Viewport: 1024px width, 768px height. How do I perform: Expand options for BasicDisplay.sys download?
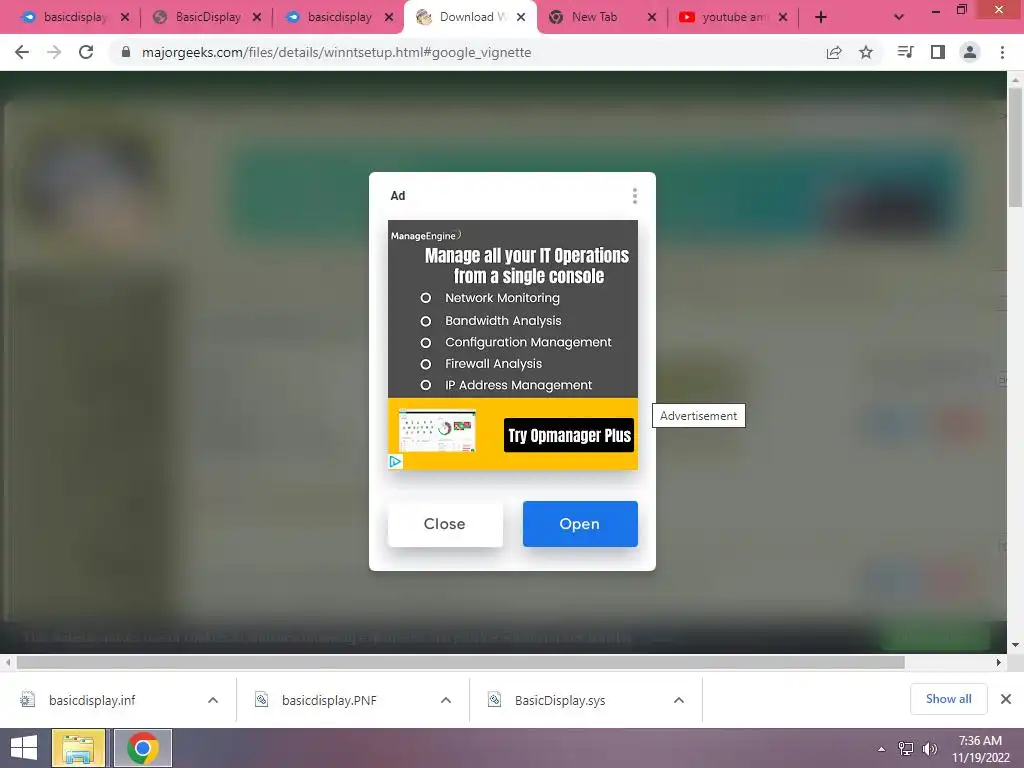679,700
